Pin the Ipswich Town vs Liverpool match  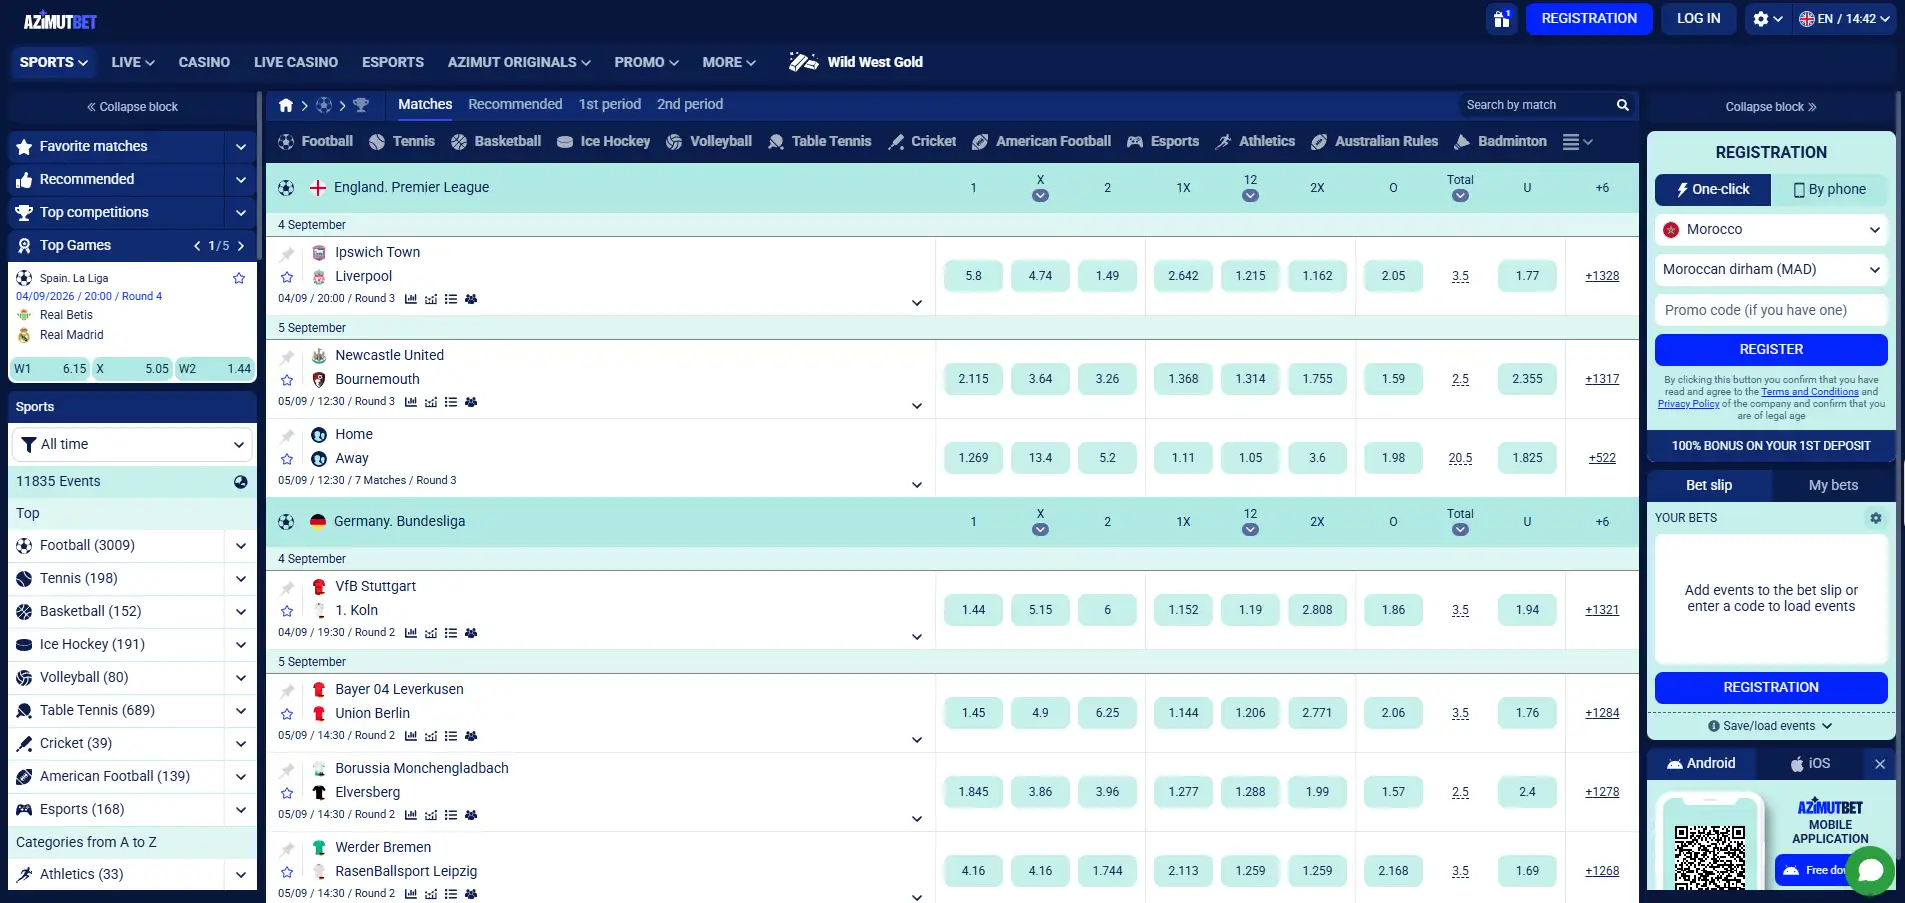pyautogui.click(x=287, y=253)
